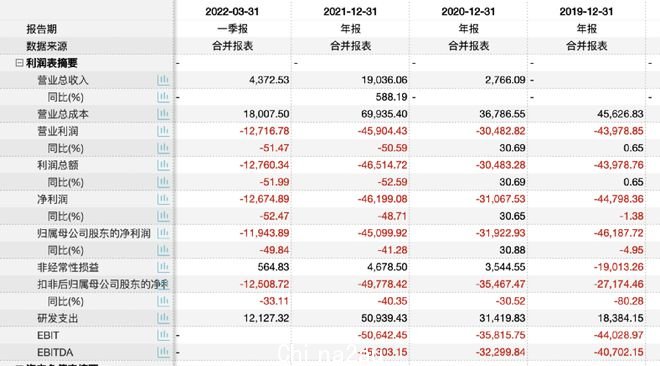Collapse the 利润表摘要 section
Image resolution: width=660 pixels, height=366 pixels.
[19, 63]
